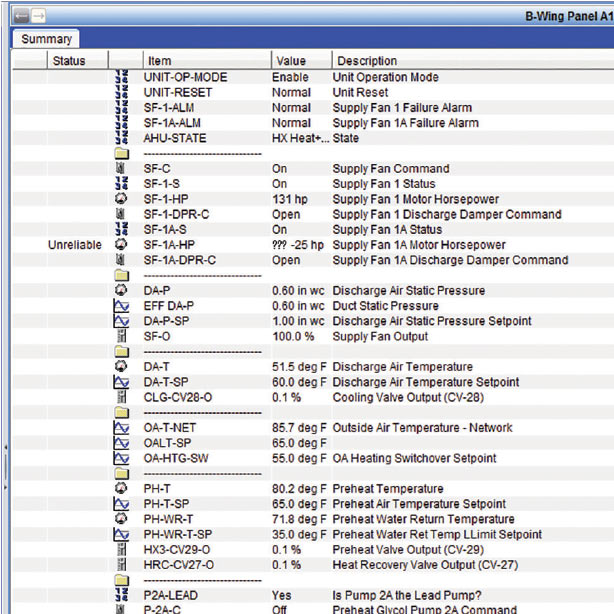614x614 pixels.
Task: Select the OALT-SP item name
Action: 168,443
